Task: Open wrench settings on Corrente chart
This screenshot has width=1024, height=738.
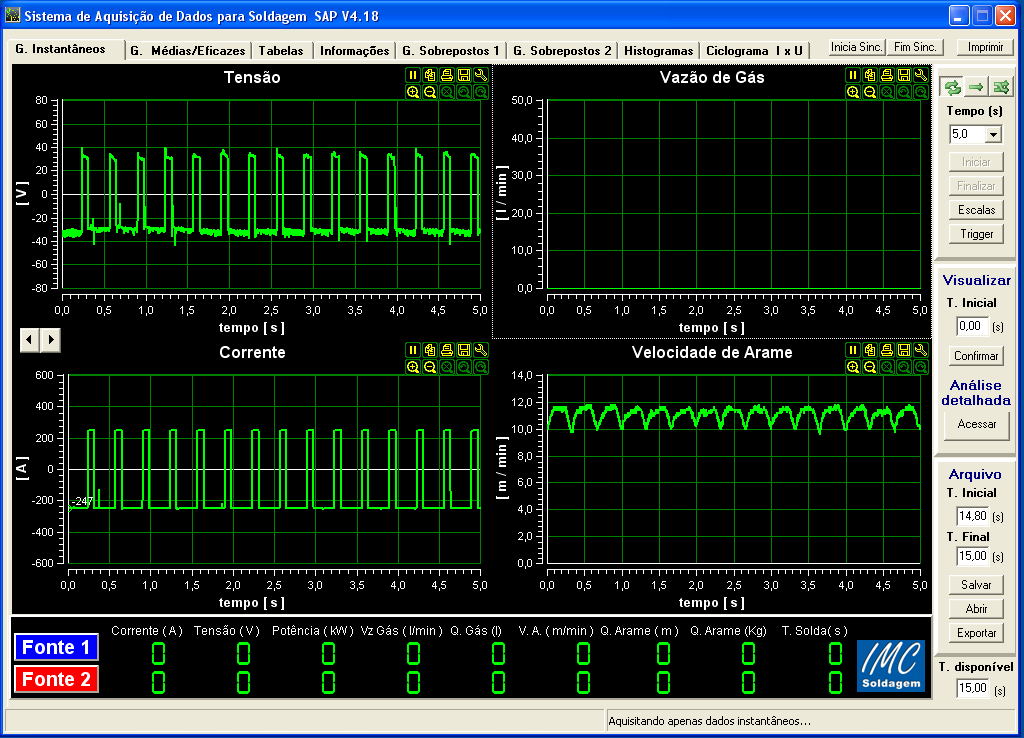Action: [x=481, y=350]
